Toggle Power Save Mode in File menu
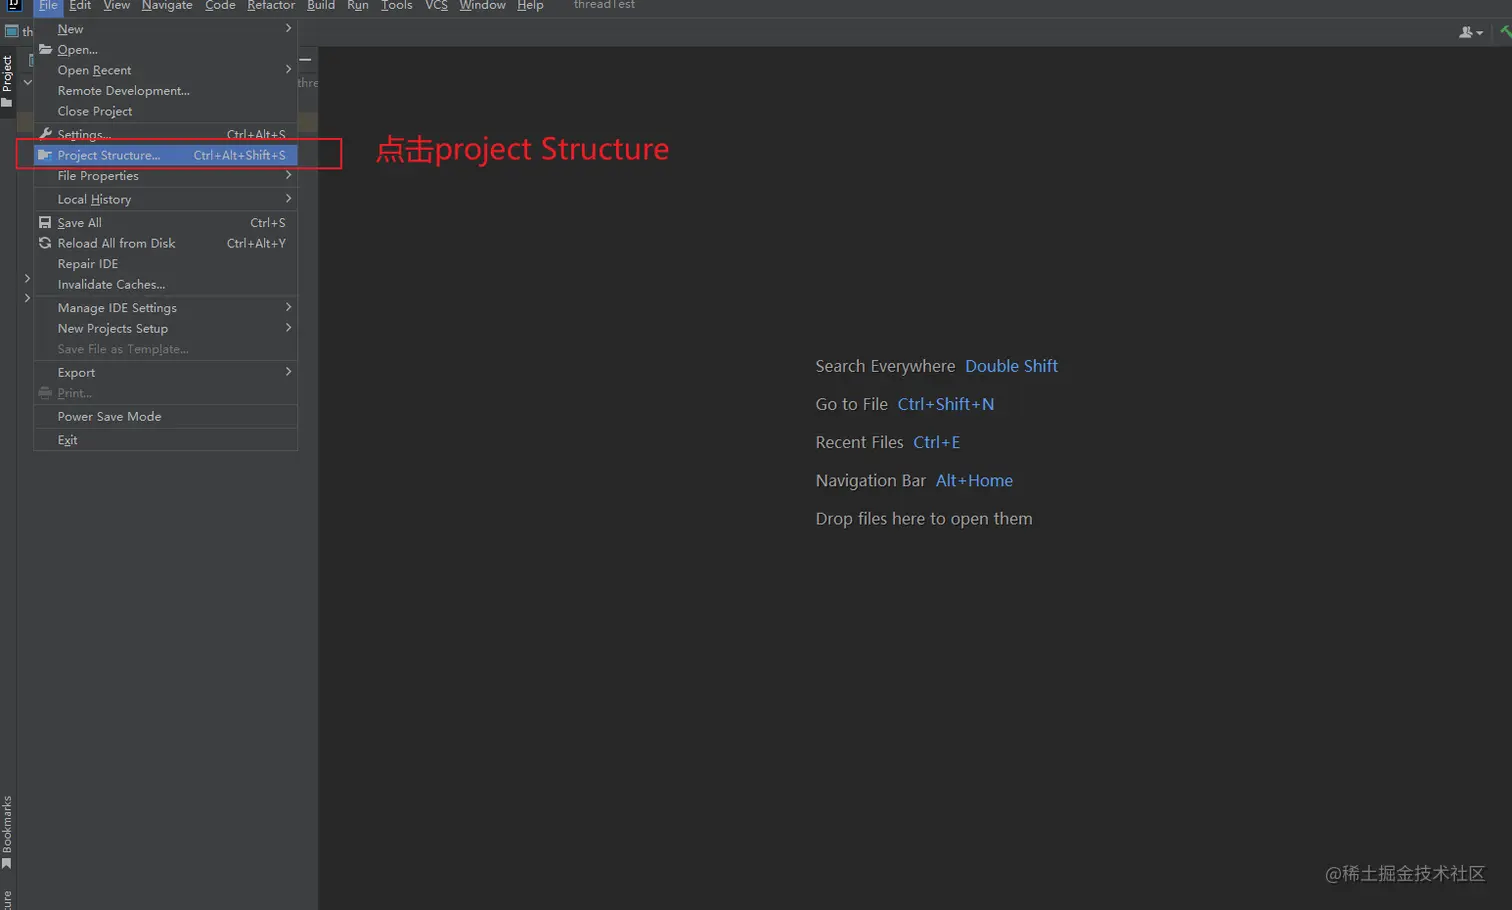Image resolution: width=1512 pixels, height=910 pixels. [166, 417]
